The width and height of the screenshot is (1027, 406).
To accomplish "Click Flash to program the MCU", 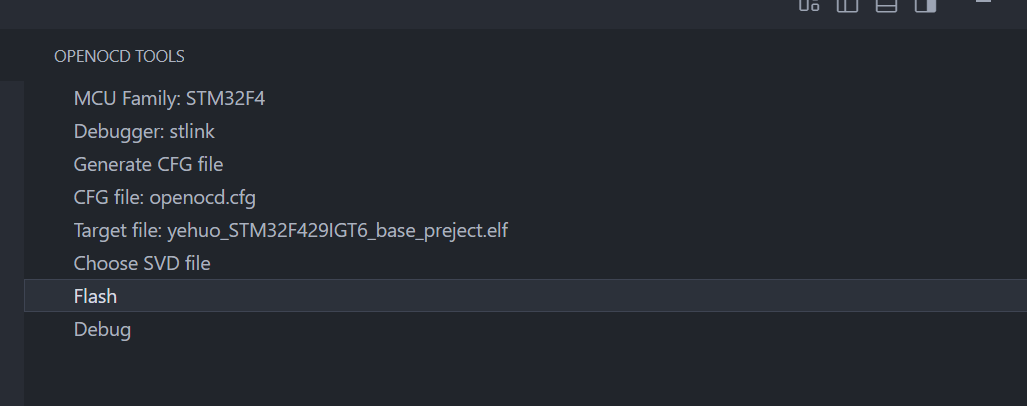I will (95, 296).
